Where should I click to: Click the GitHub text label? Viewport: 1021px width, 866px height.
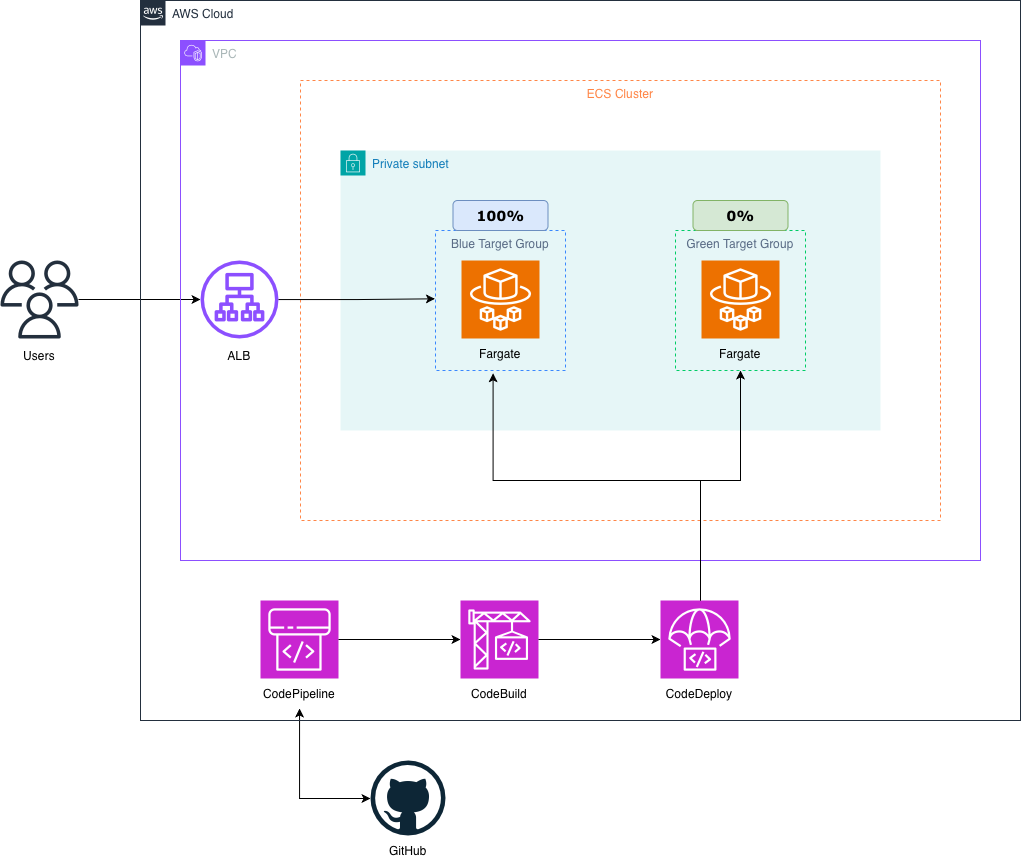pos(407,851)
